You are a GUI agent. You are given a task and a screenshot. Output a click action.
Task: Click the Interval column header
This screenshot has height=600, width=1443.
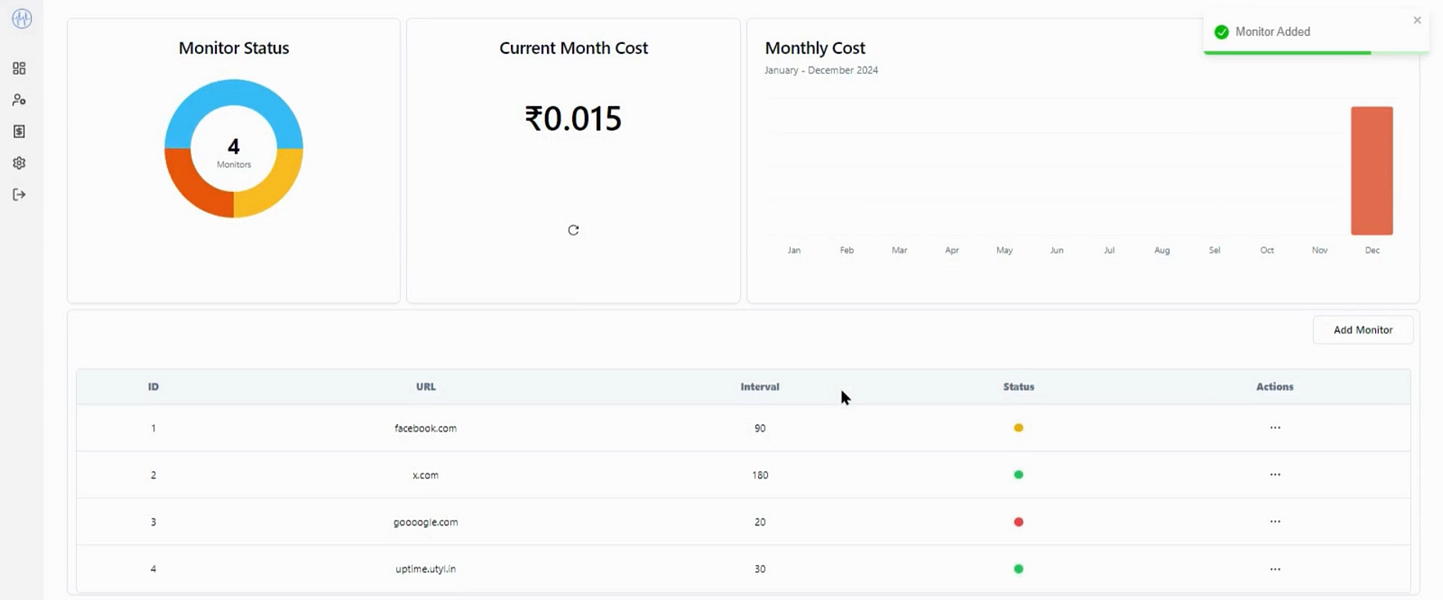pos(760,387)
